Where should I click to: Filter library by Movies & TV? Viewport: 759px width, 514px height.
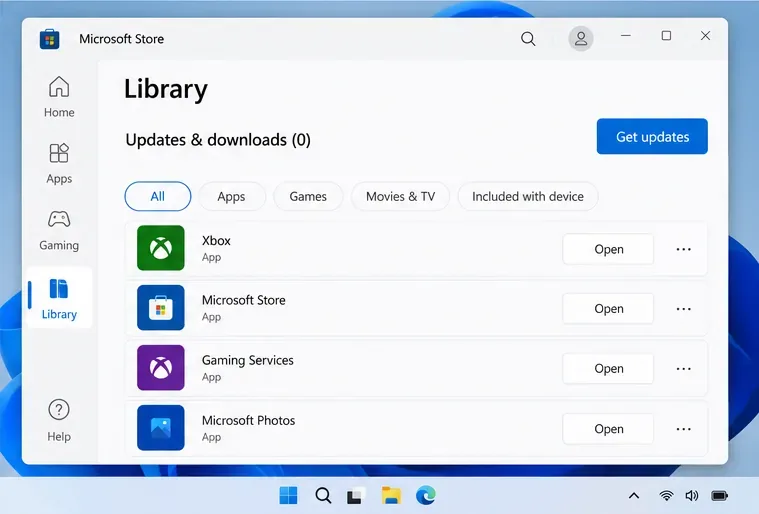coord(400,197)
